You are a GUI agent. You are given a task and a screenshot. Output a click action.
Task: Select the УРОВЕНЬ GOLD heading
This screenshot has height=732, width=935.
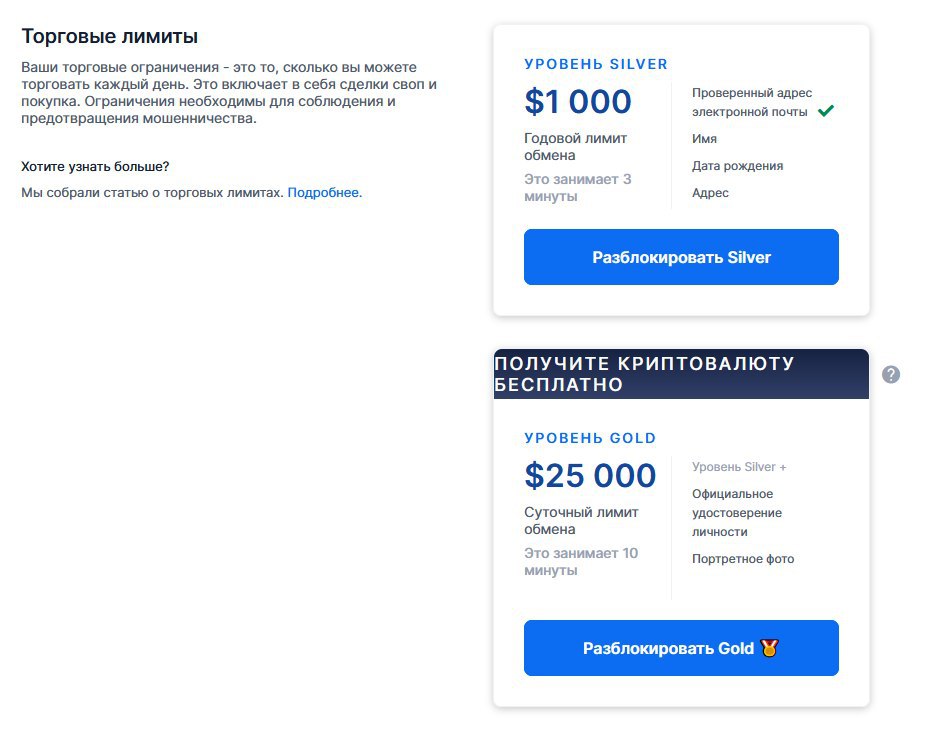[x=590, y=438]
